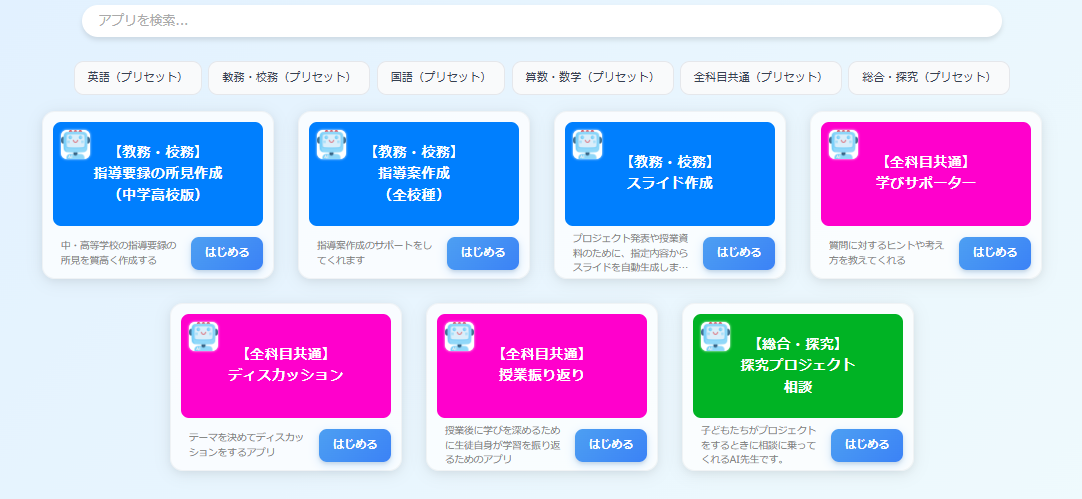
Task: Launch 学びサポーター via its はじめる button
Action: pyautogui.click(x=995, y=253)
